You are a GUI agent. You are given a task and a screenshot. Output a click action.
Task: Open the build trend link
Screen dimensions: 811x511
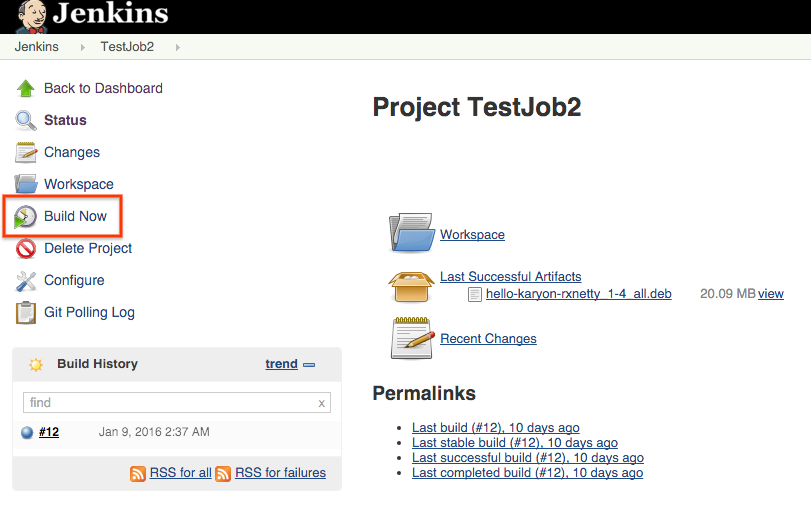281,364
